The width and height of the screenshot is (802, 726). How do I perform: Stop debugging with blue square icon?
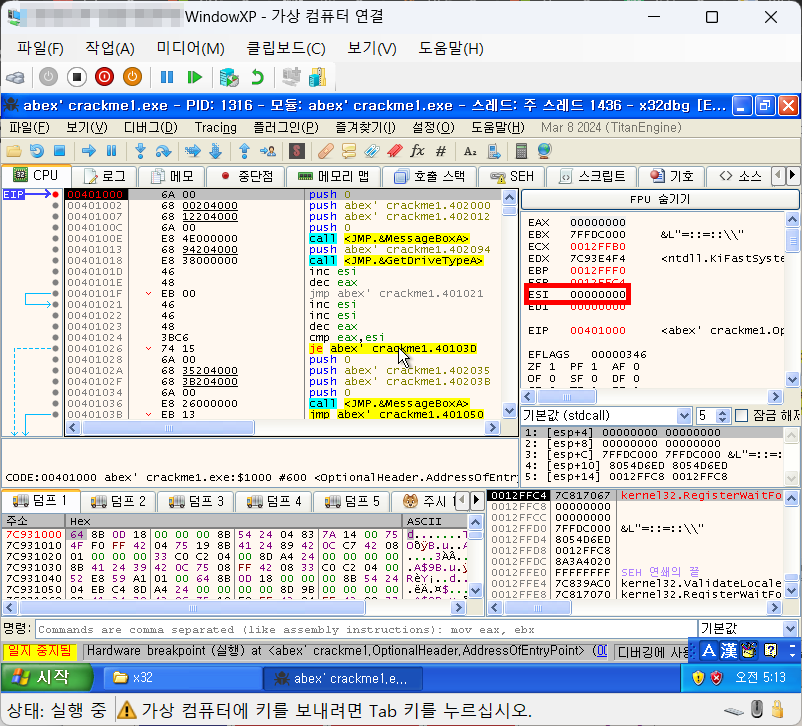click(59, 151)
